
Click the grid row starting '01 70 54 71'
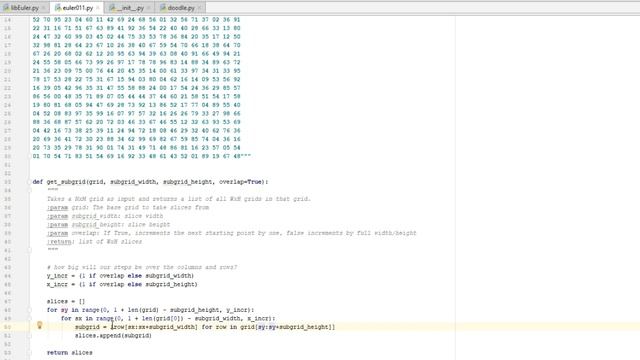point(142,156)
